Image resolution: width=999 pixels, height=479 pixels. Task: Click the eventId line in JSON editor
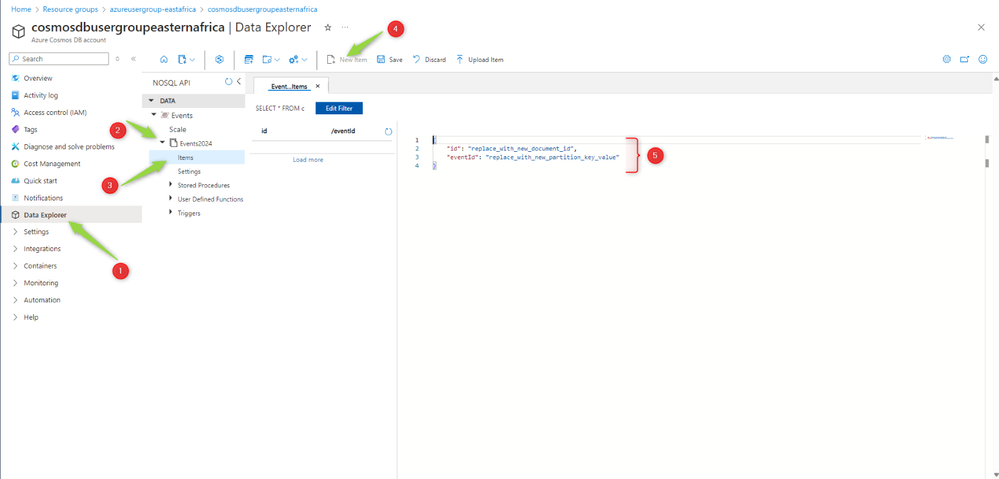pos(534,157)
